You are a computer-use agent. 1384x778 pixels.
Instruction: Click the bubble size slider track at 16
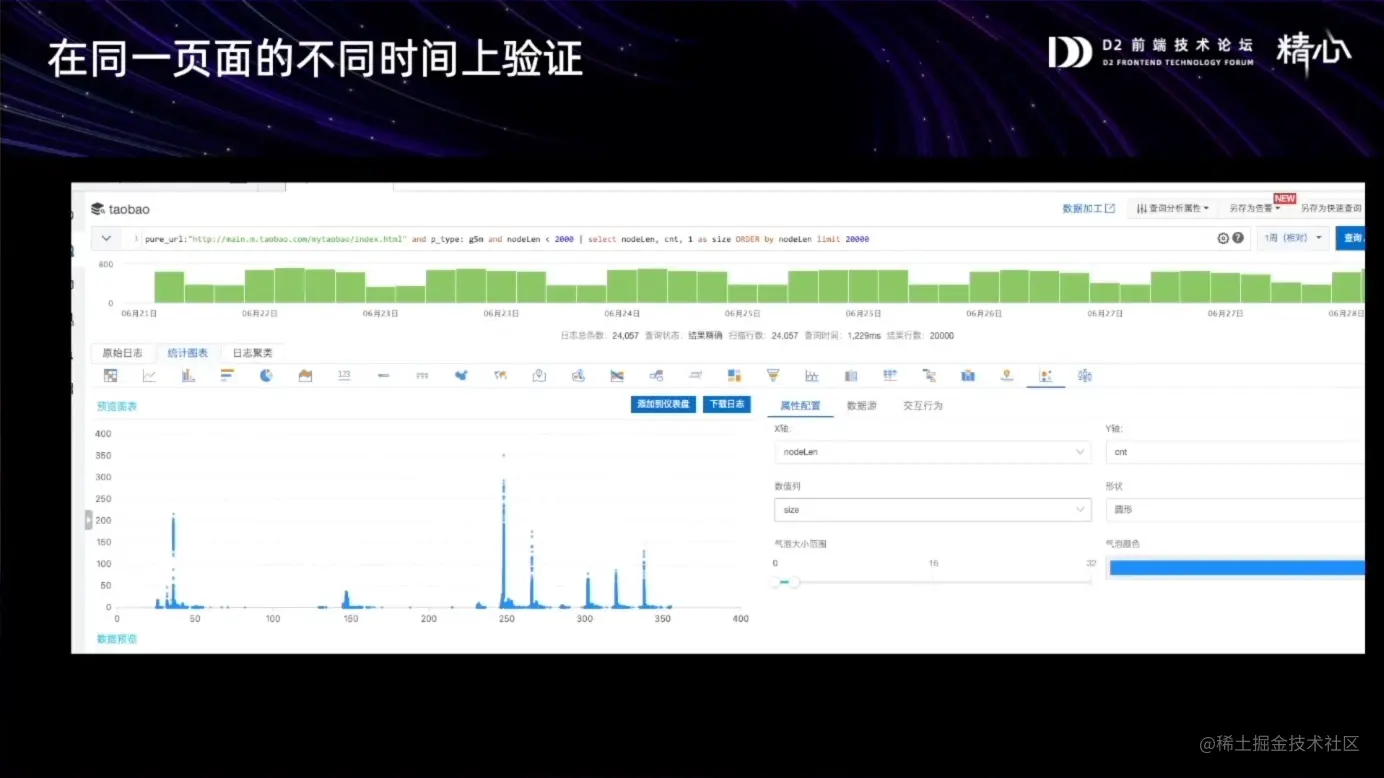pyautogui.click(x=932, y=582)
